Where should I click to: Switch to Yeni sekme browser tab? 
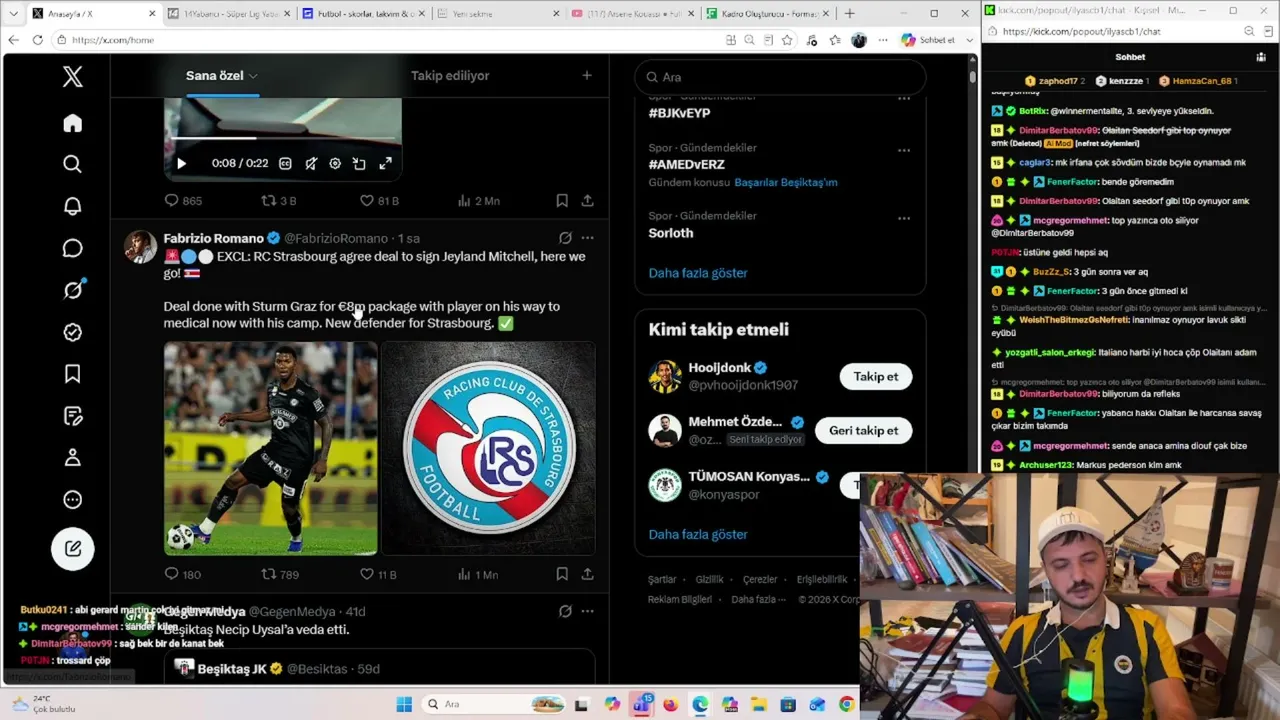coord(497,14)
